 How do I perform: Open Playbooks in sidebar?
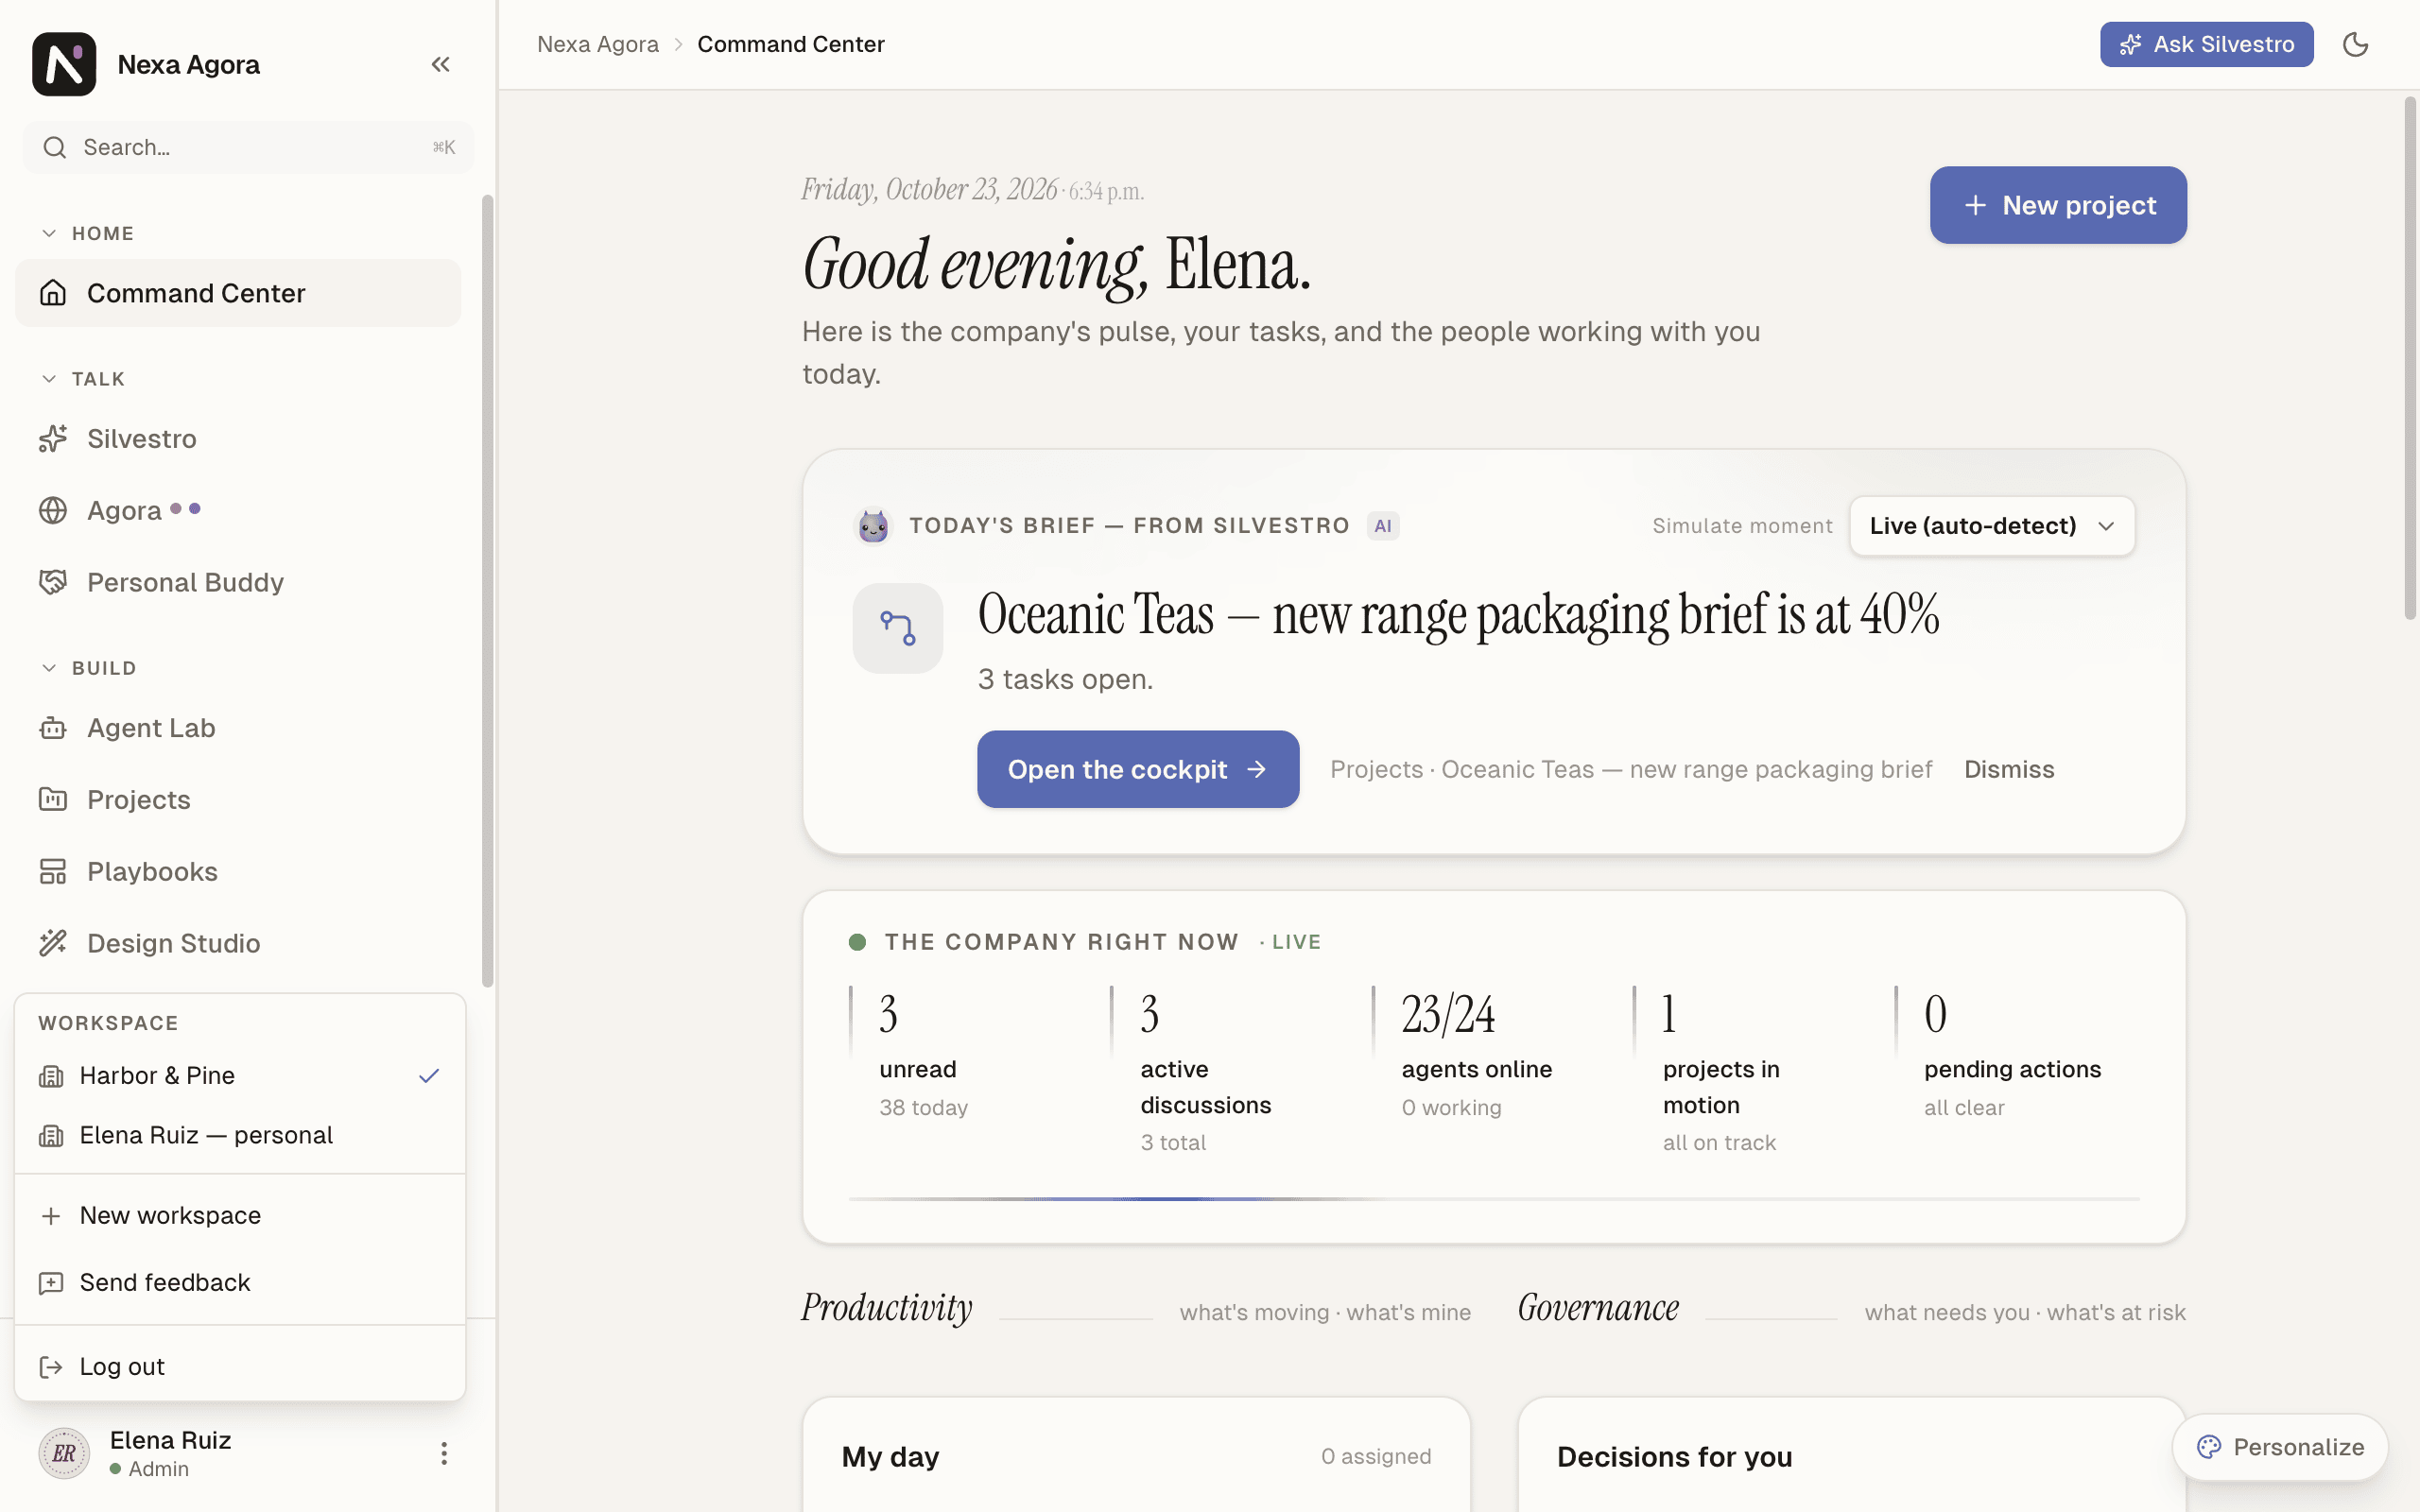[238, 871]
